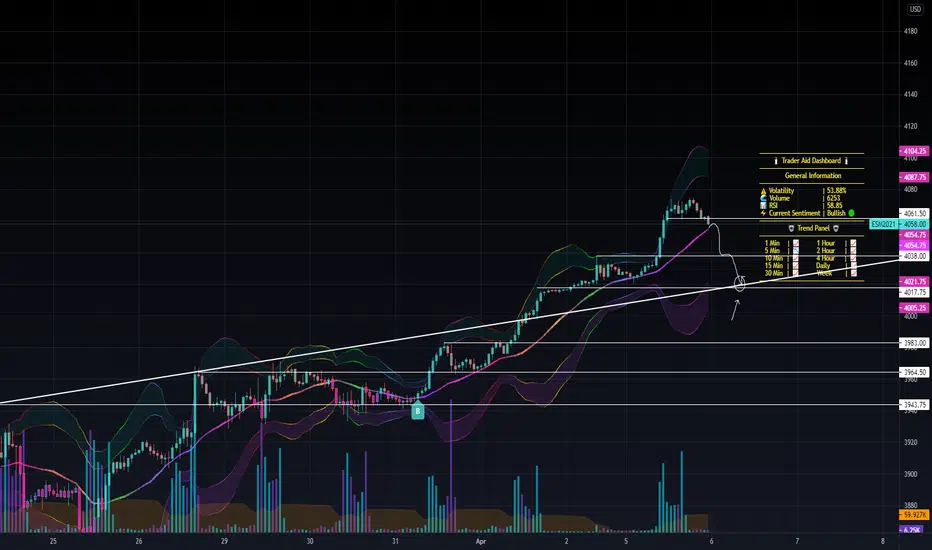This screenshot has height=550, width=932.
Task: Click the 4120 price axis tick
Action: [x=910, y=126]
